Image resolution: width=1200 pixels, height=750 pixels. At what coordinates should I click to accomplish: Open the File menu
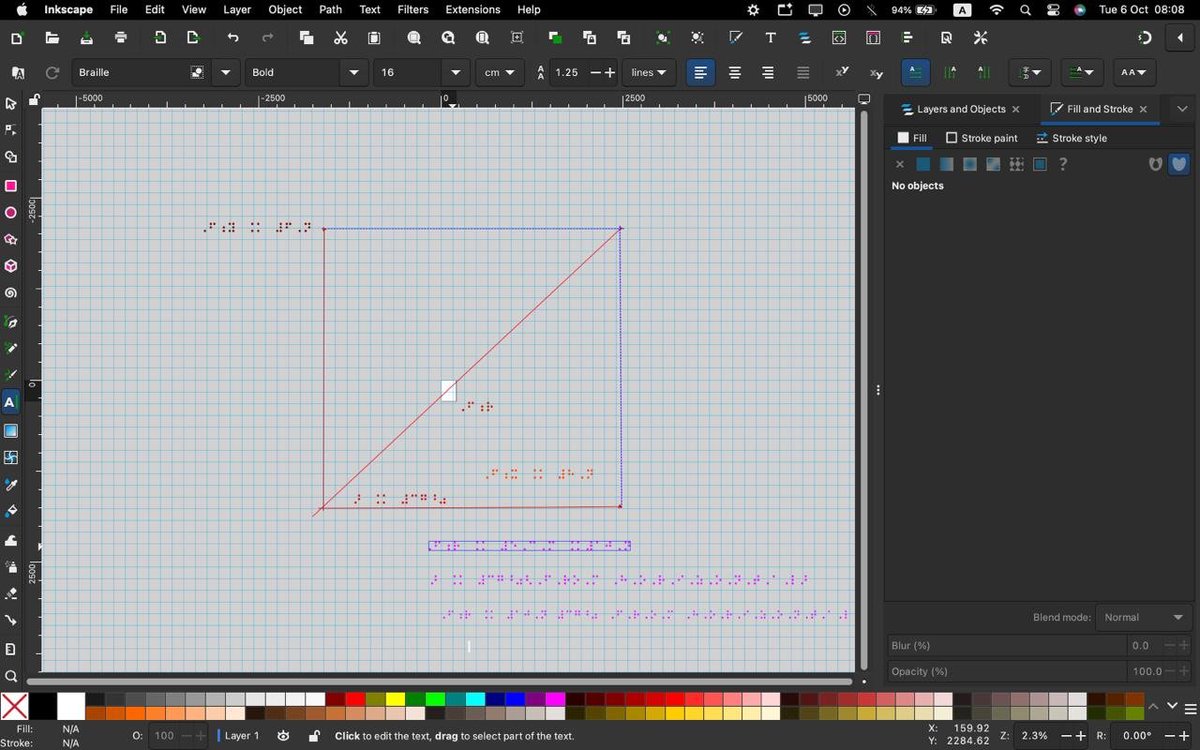click(x=118, y=10)
